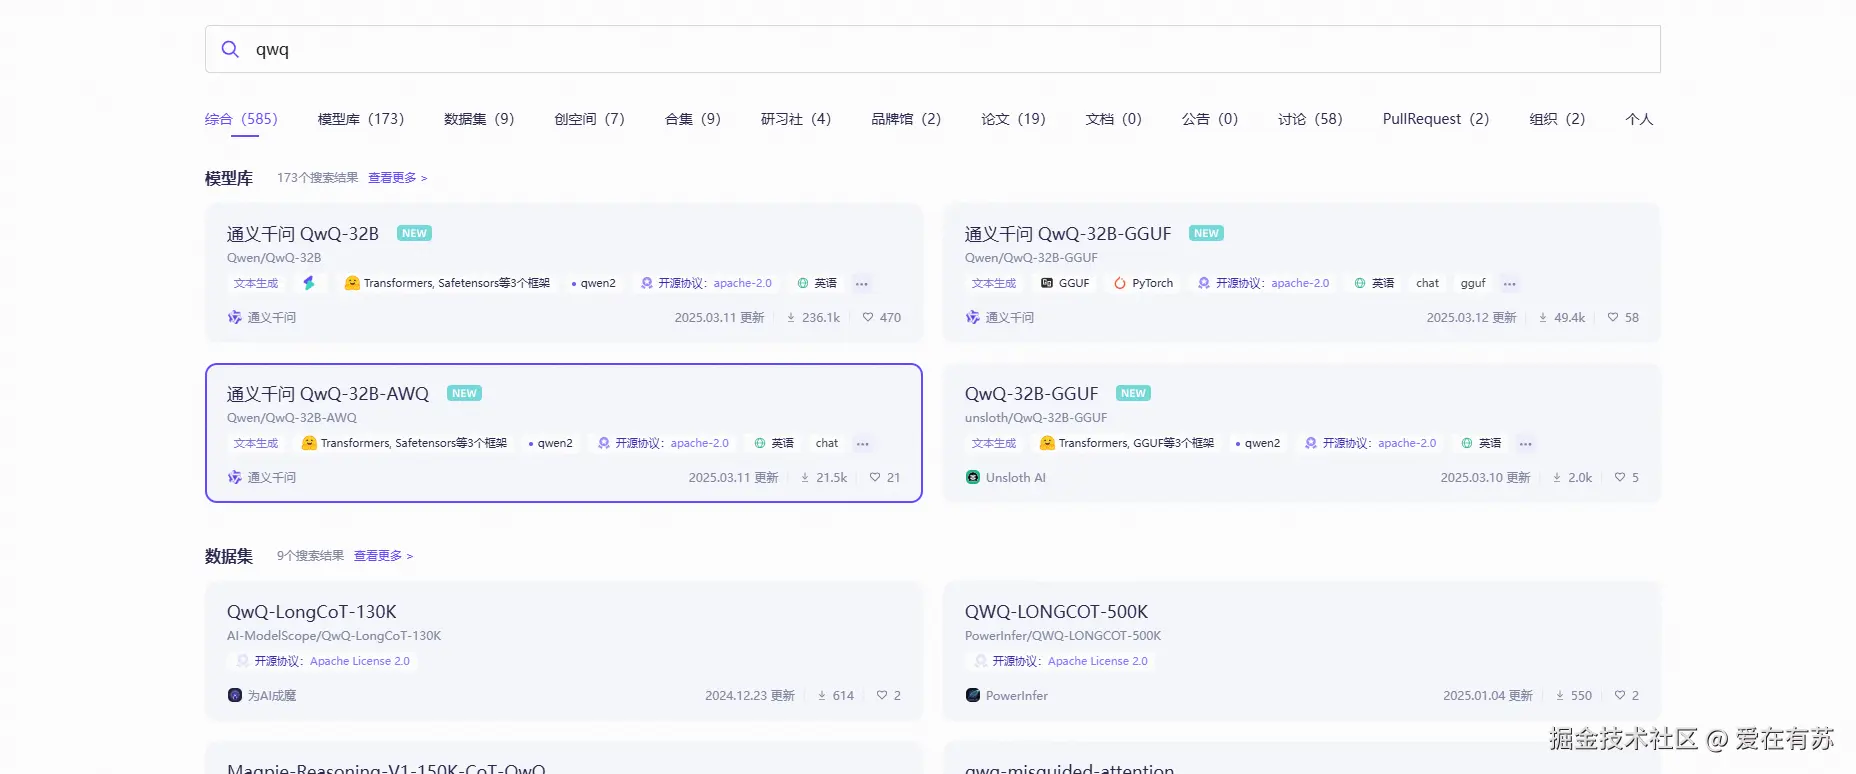Viewport: 1856px width, 774px height.
Task: Open the 通义千问 QwQ-32B model title
Action: (x=303, y=234)
